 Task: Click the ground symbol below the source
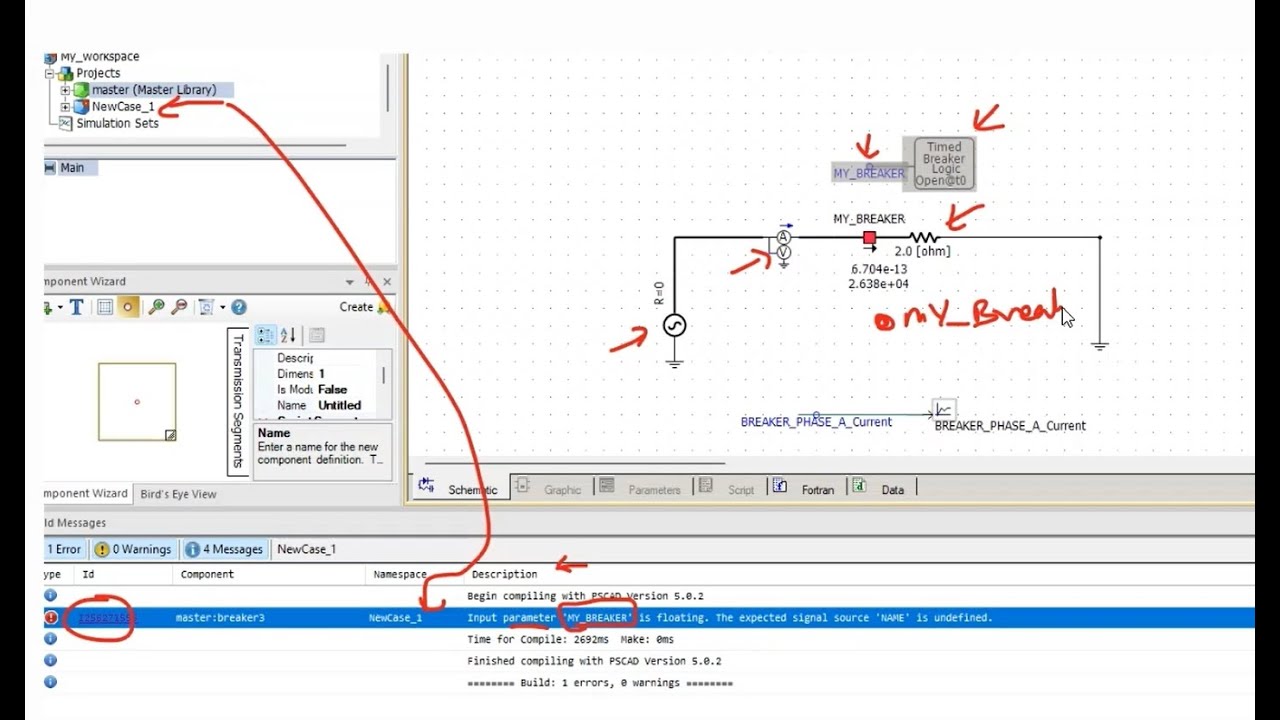coord(674,362)
